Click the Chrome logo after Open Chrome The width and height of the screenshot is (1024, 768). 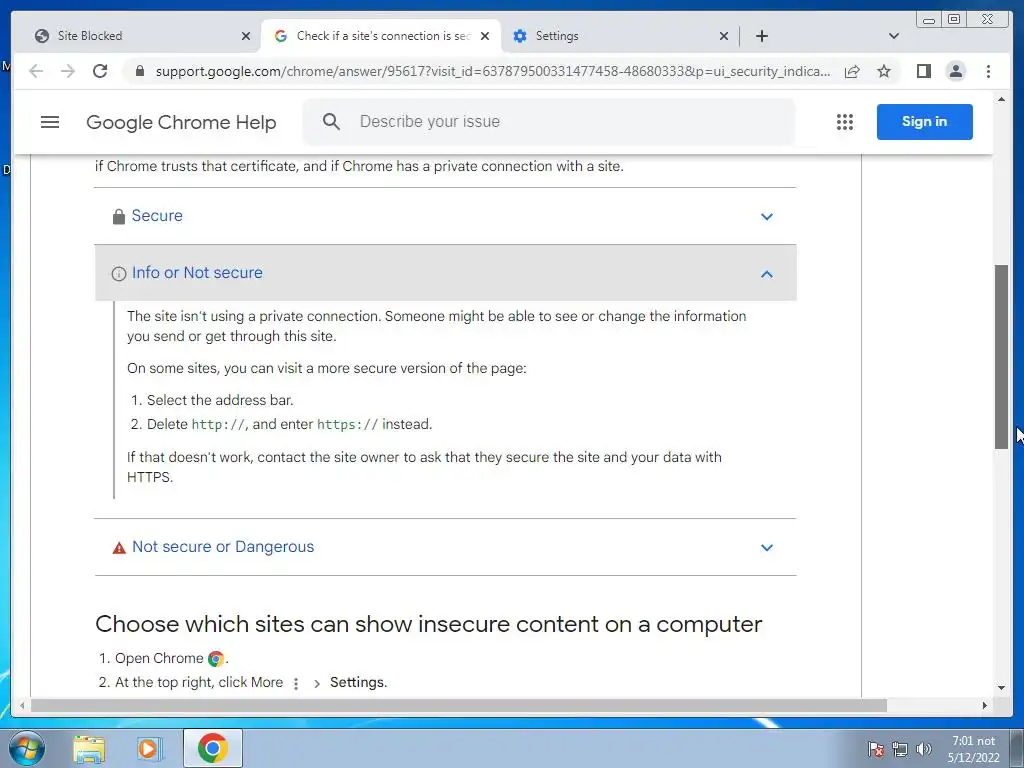[216, 658]
